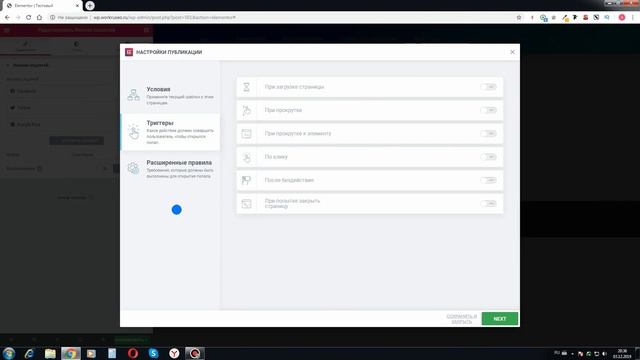Select the Триггеры (Triggers) section

point(171,132)
